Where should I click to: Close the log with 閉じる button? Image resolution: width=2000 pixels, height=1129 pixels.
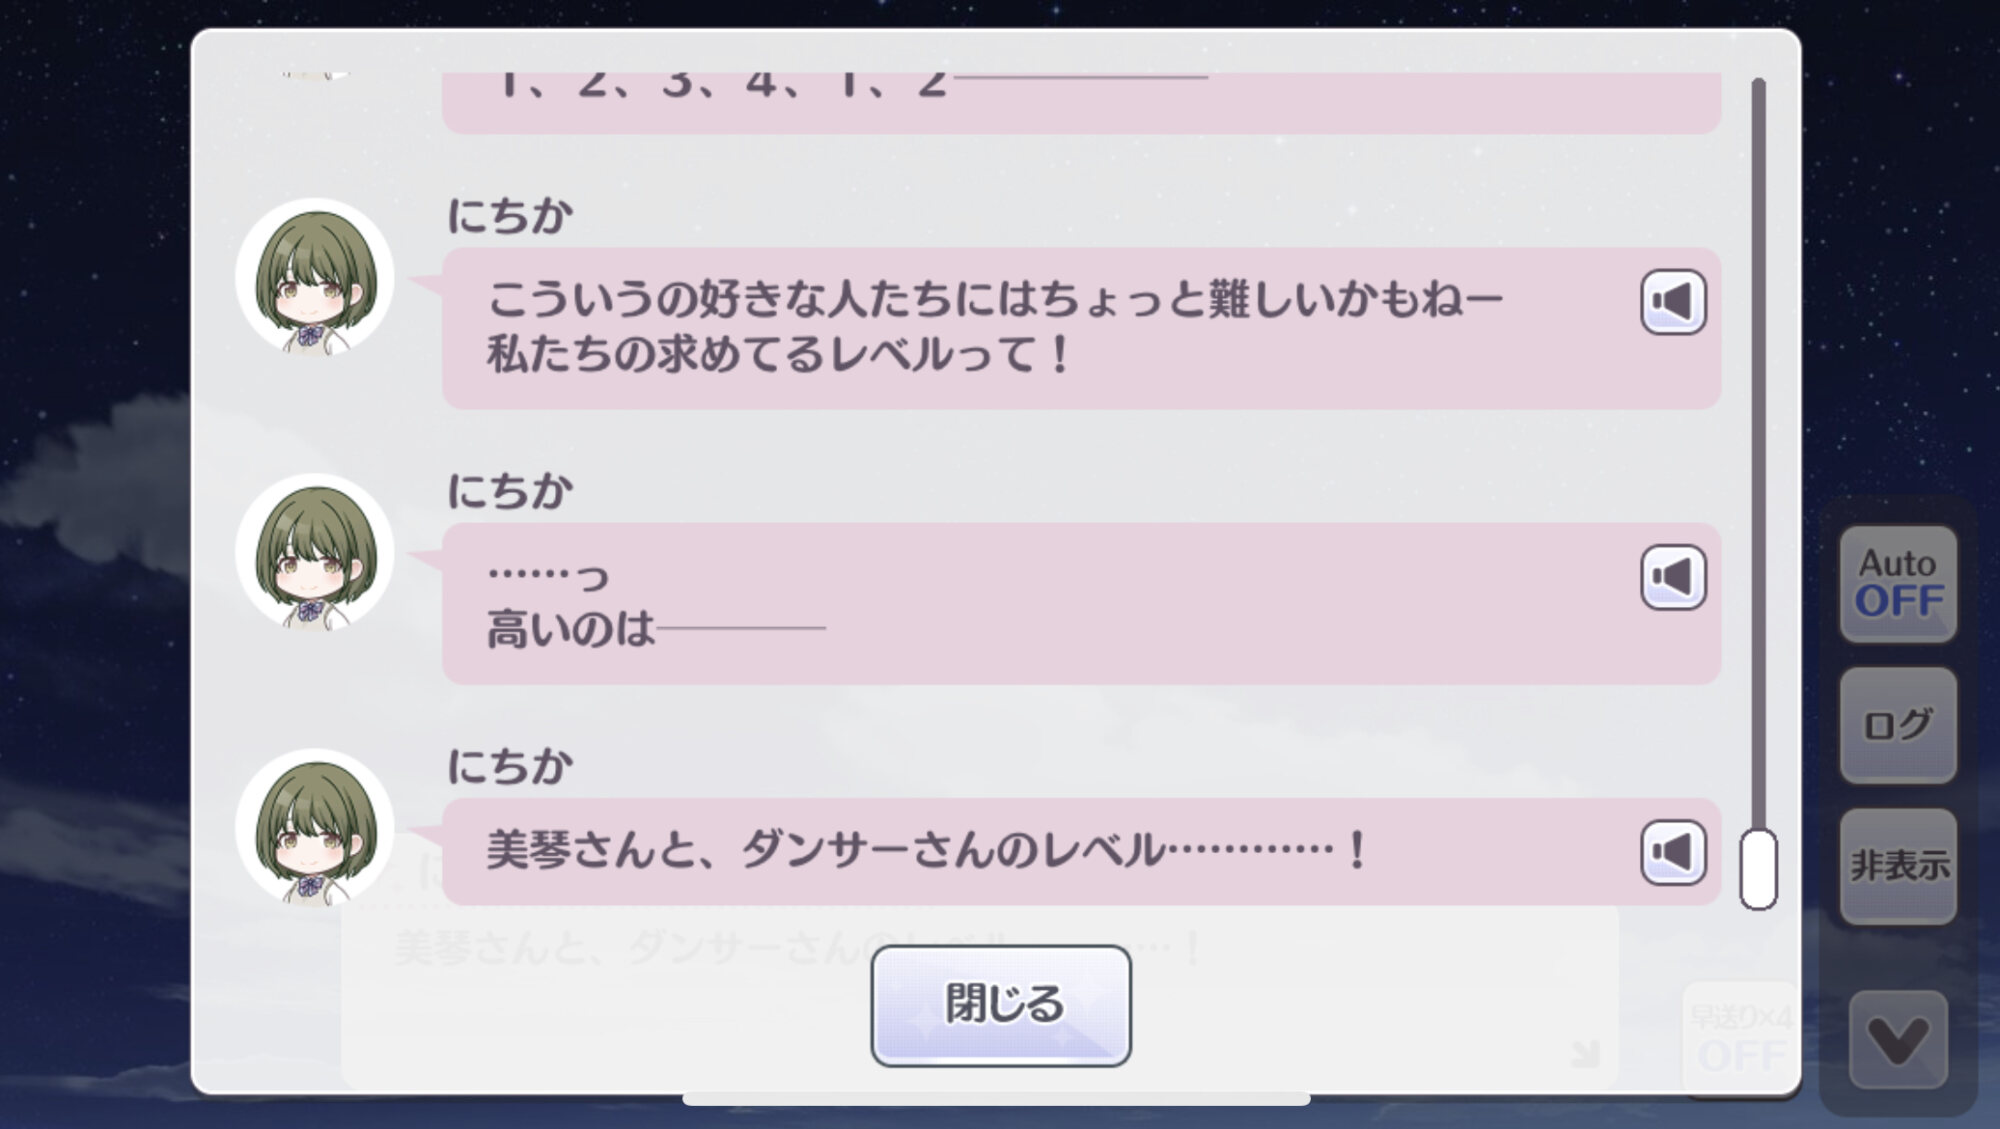1001,1005
